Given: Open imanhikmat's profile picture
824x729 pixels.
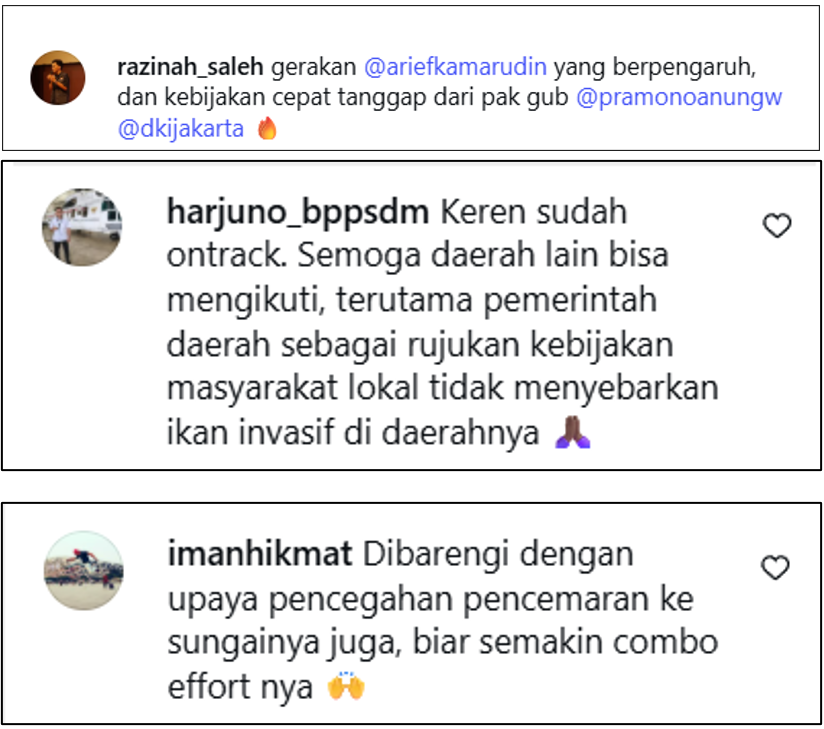Looking at the screenshot, I should (84, 571).
